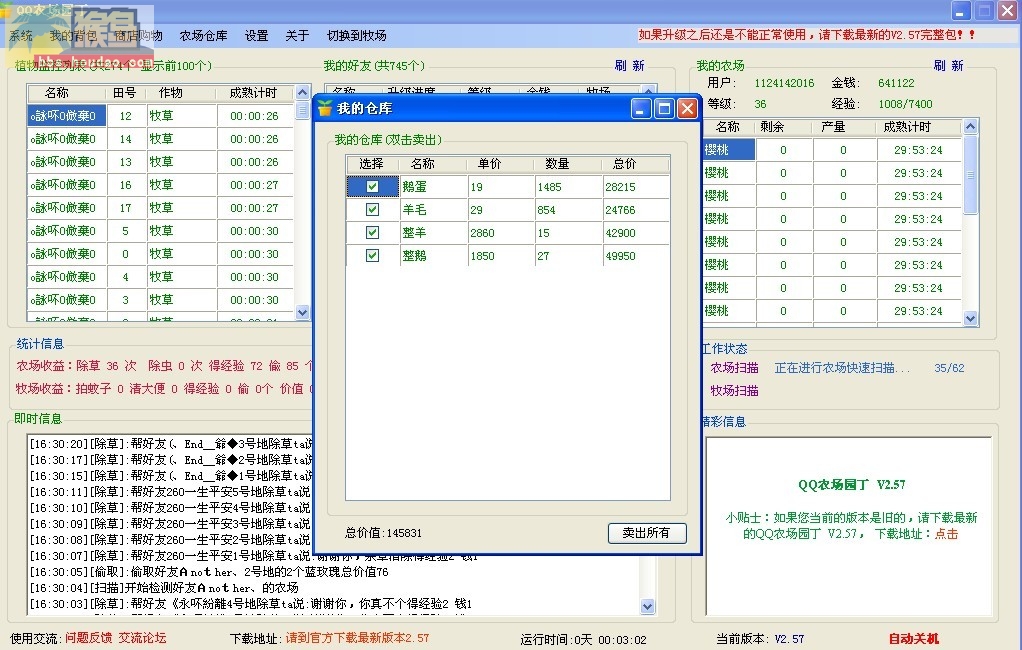Minimize the 我的仓库 dialog
Screen dimensions: 1022x650
(x=641, y=108)
